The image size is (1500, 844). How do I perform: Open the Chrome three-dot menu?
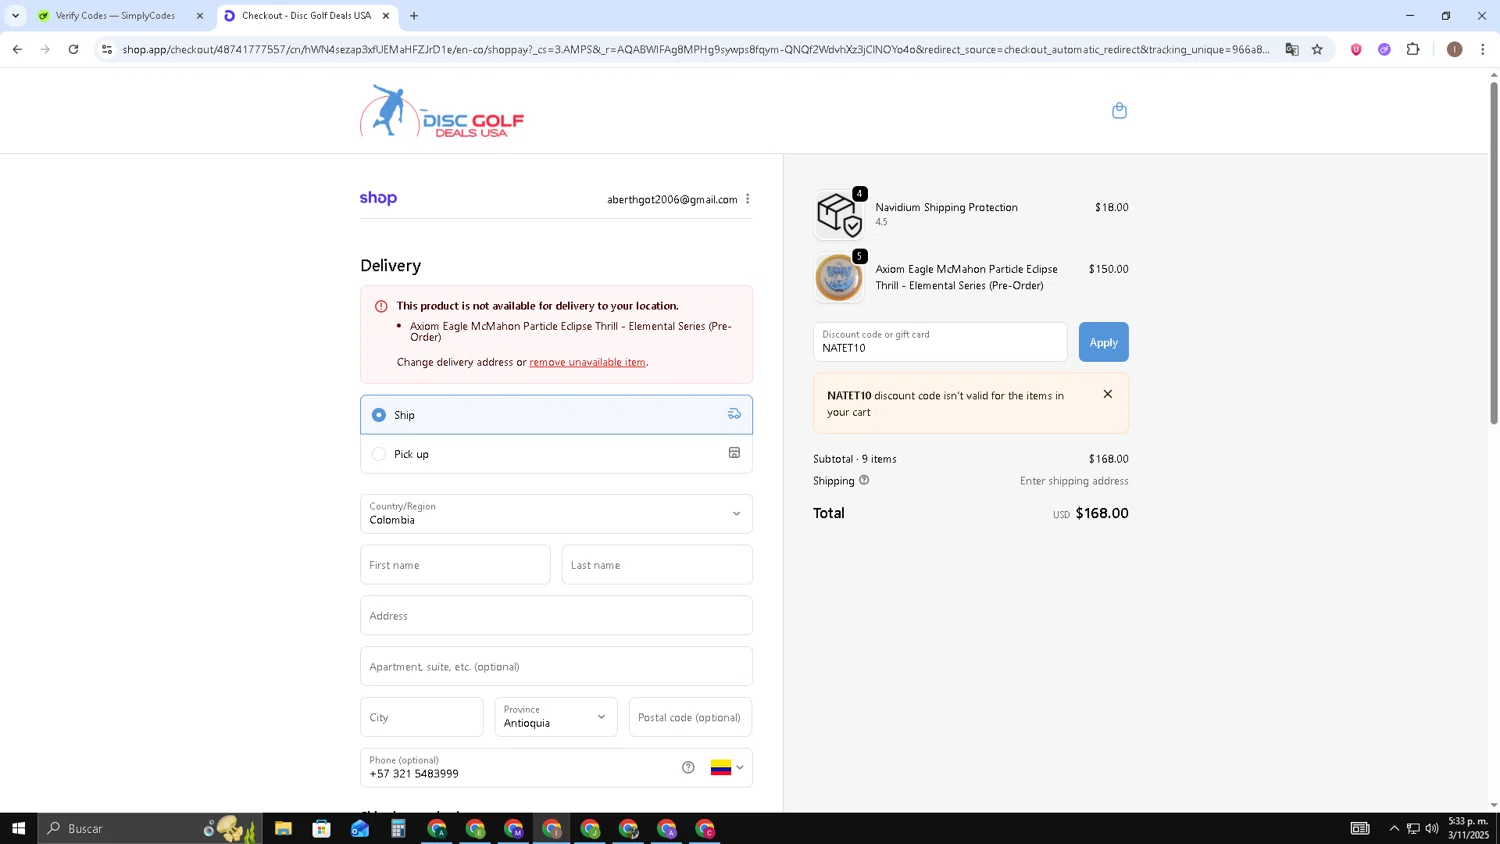point(1482,49)
